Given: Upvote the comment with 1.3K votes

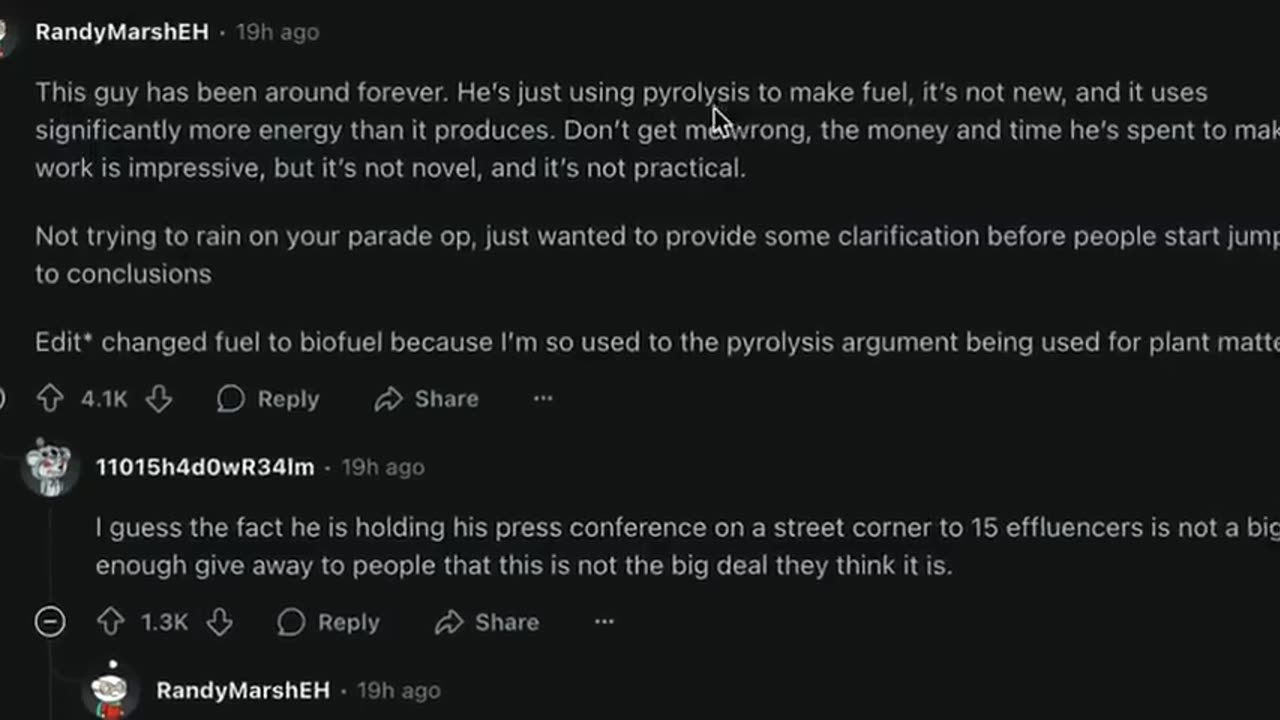Looking at the screenshot, I should [110, 622].
